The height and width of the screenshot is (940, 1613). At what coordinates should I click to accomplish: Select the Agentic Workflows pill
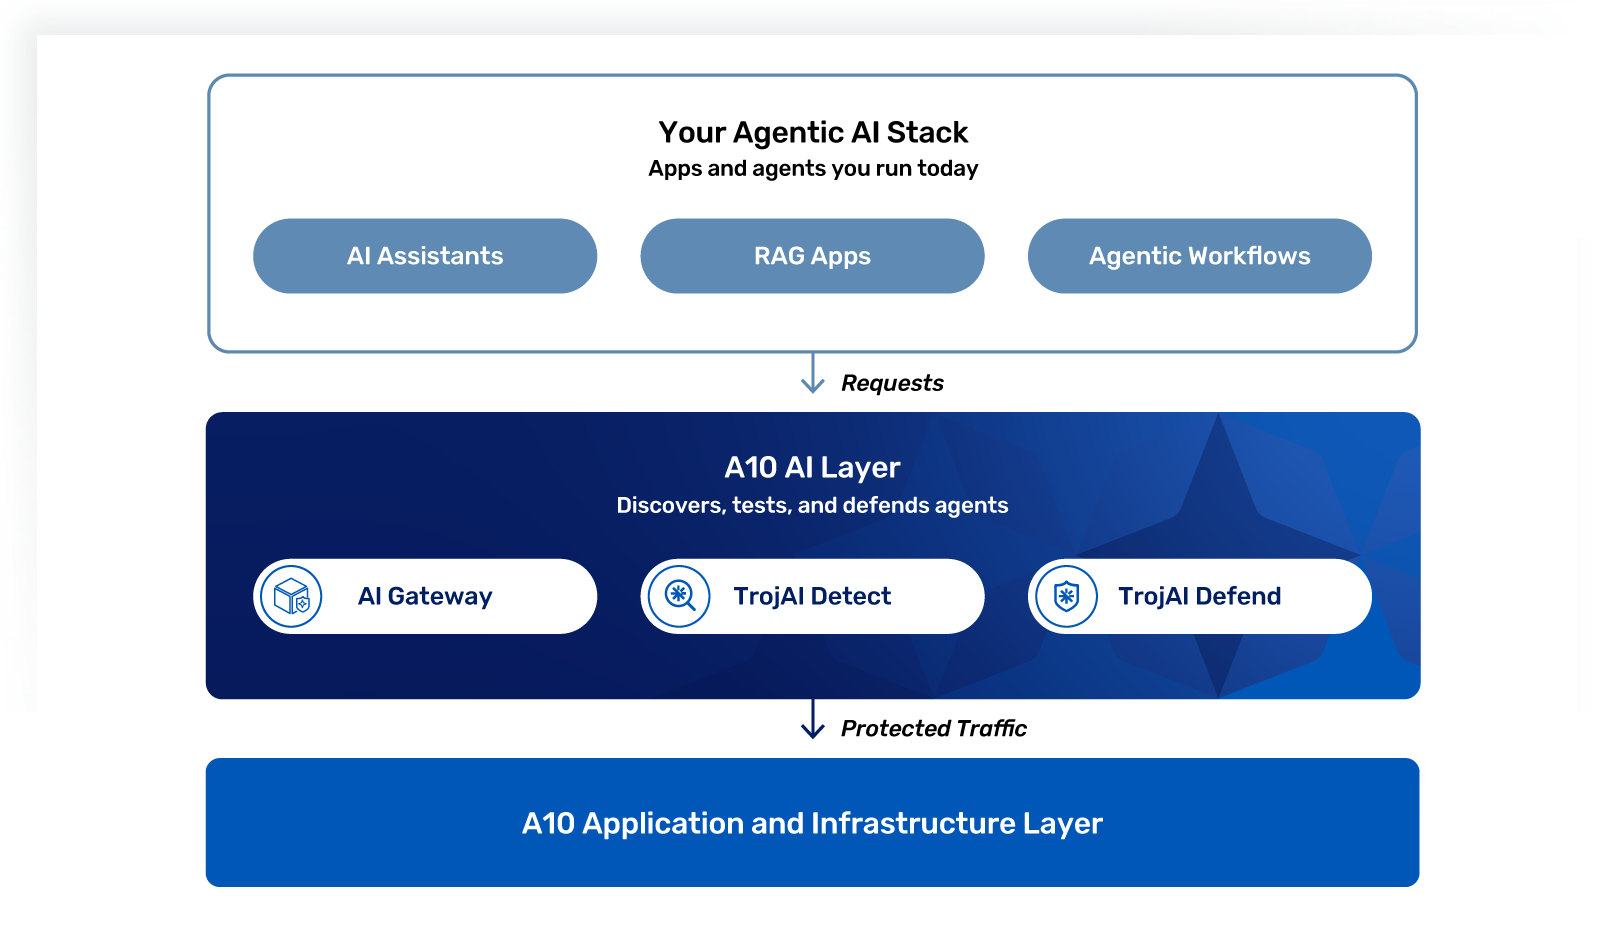click(x=1200, y=256)
